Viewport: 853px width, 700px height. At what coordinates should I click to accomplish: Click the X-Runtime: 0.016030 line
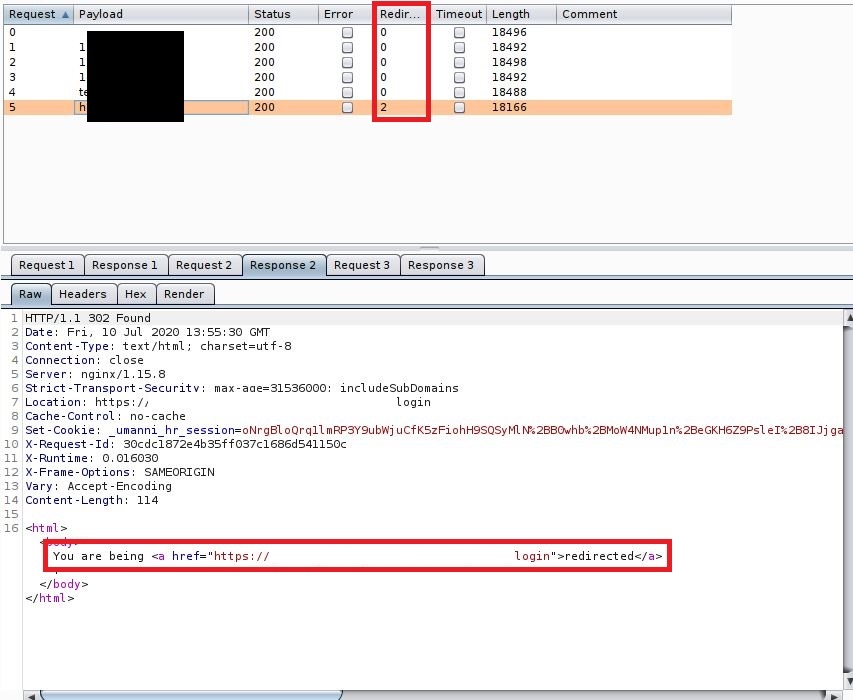91,458
